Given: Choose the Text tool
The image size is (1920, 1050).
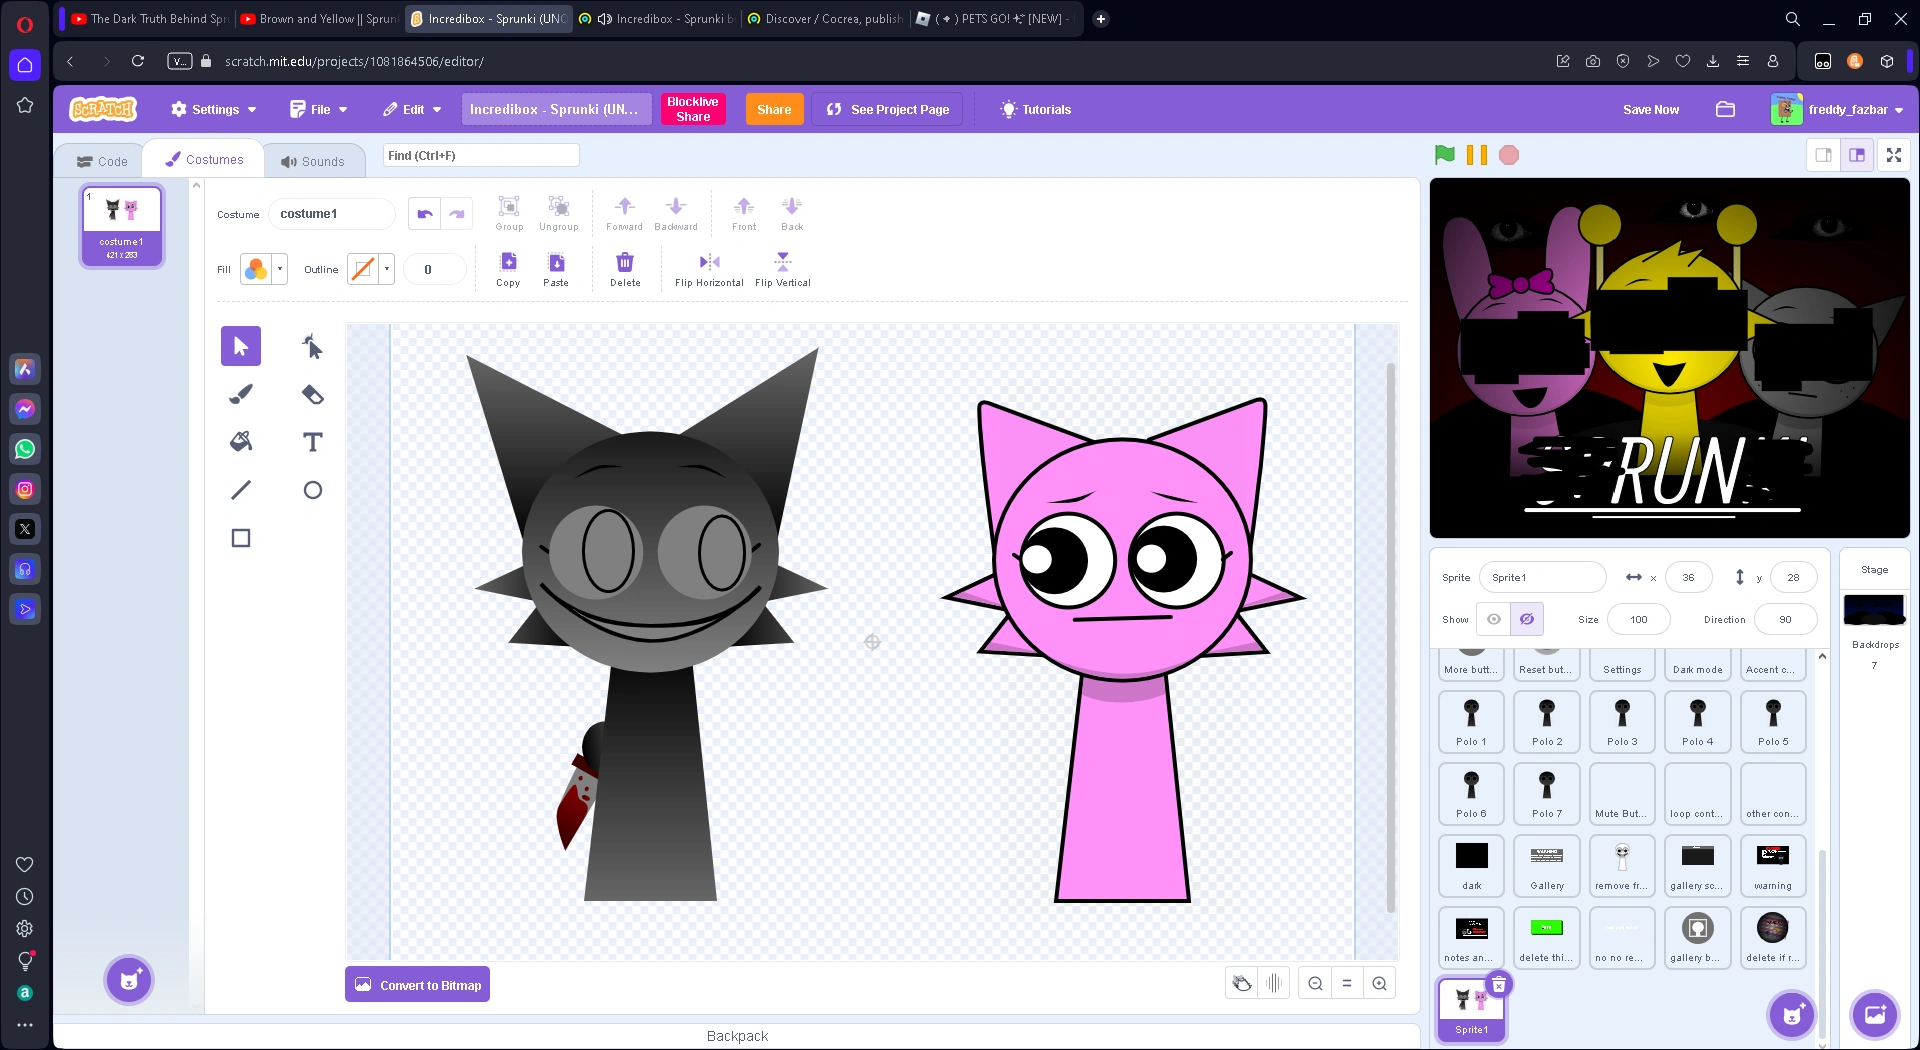Looking at the screenshot, I should pos(312,441).
